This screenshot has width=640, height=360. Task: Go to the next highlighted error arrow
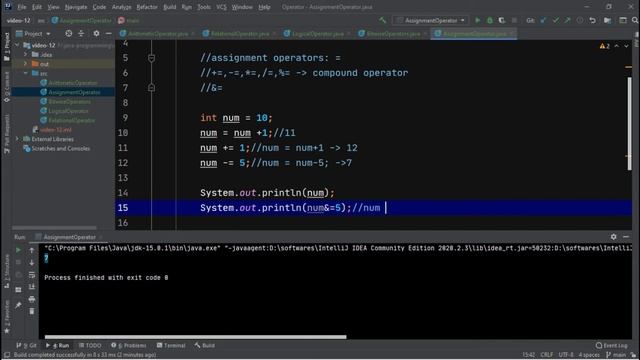pos(626,46)
